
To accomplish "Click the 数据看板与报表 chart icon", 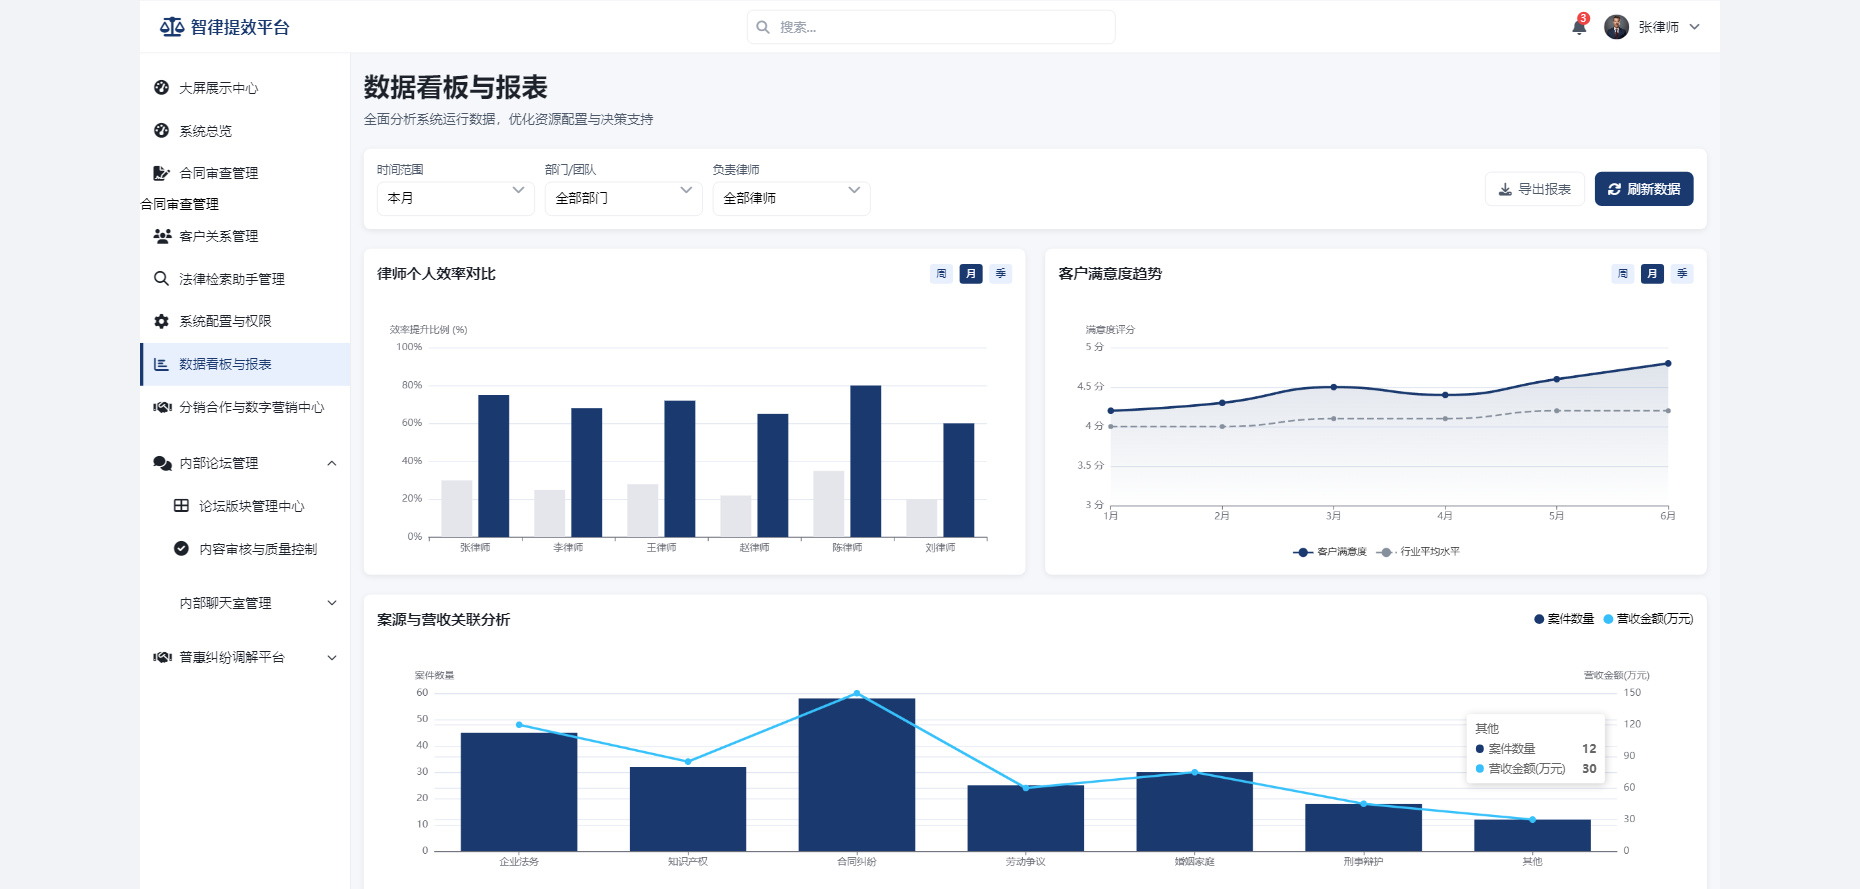I will (161, 364).
